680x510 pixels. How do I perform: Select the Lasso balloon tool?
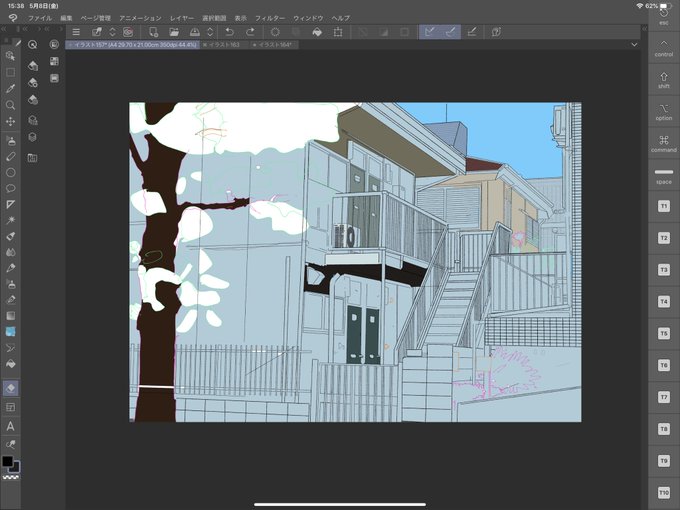[x=10, y=188]
